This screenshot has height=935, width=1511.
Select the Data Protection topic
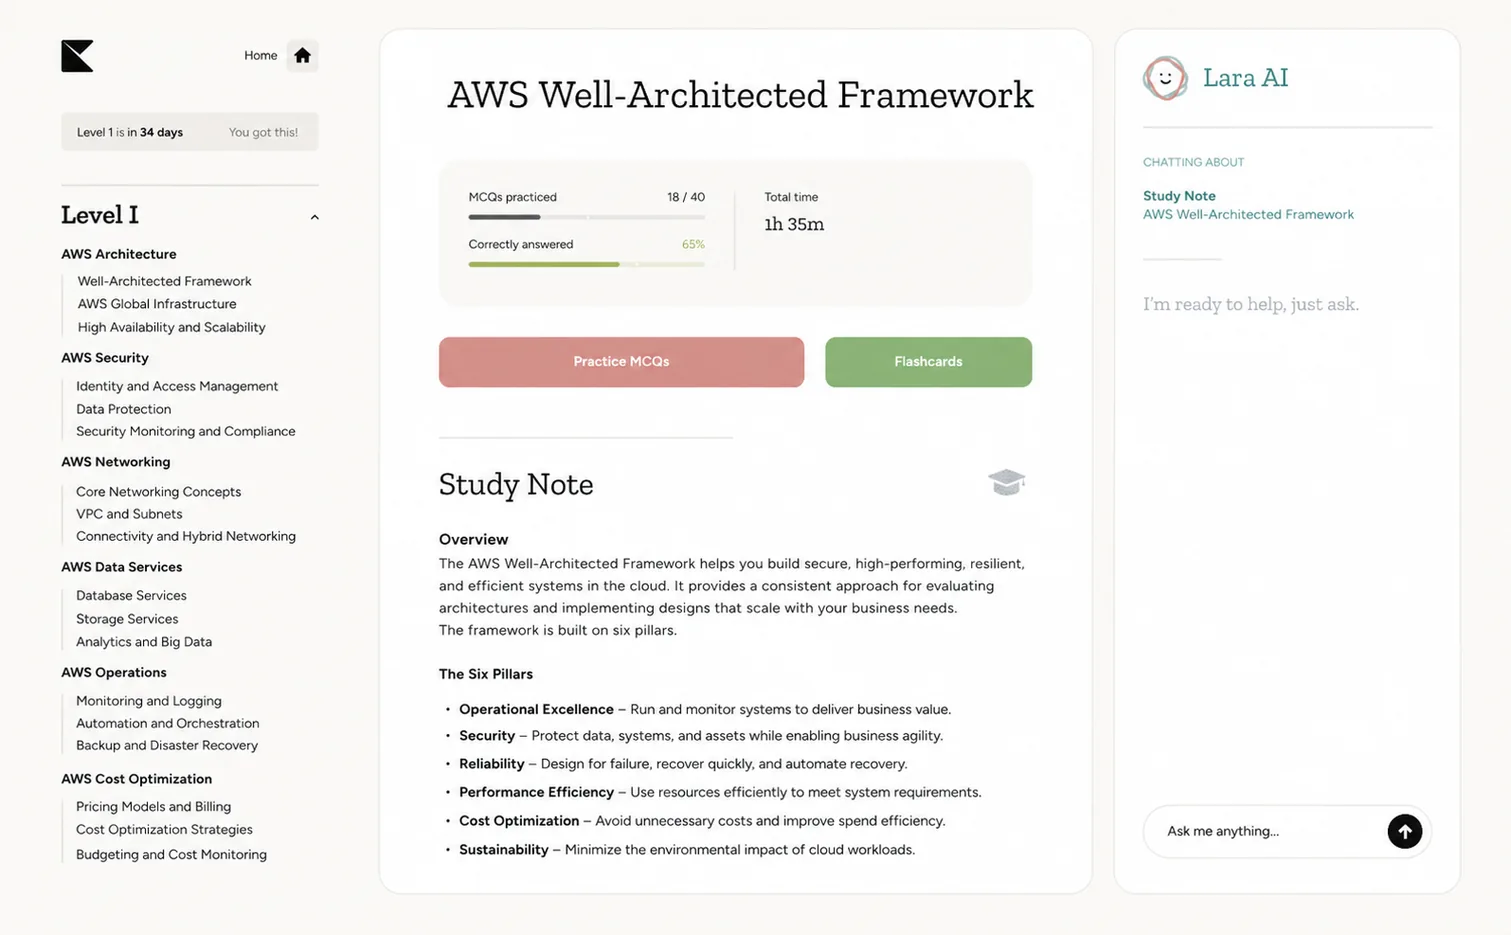pos(123,409)
